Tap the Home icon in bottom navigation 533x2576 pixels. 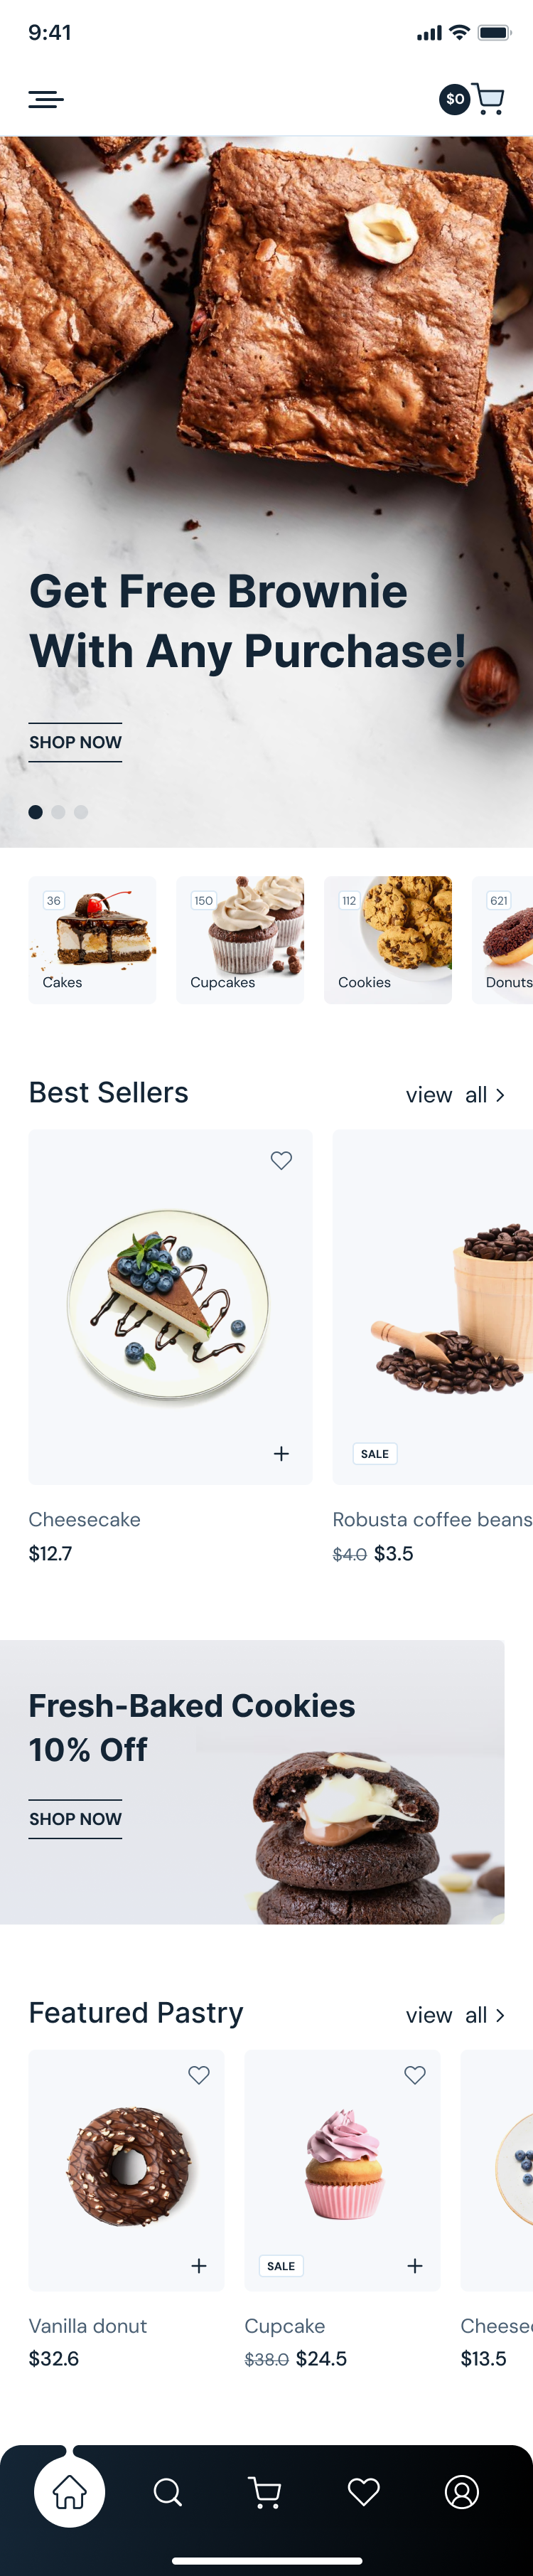click(69, 2491)
